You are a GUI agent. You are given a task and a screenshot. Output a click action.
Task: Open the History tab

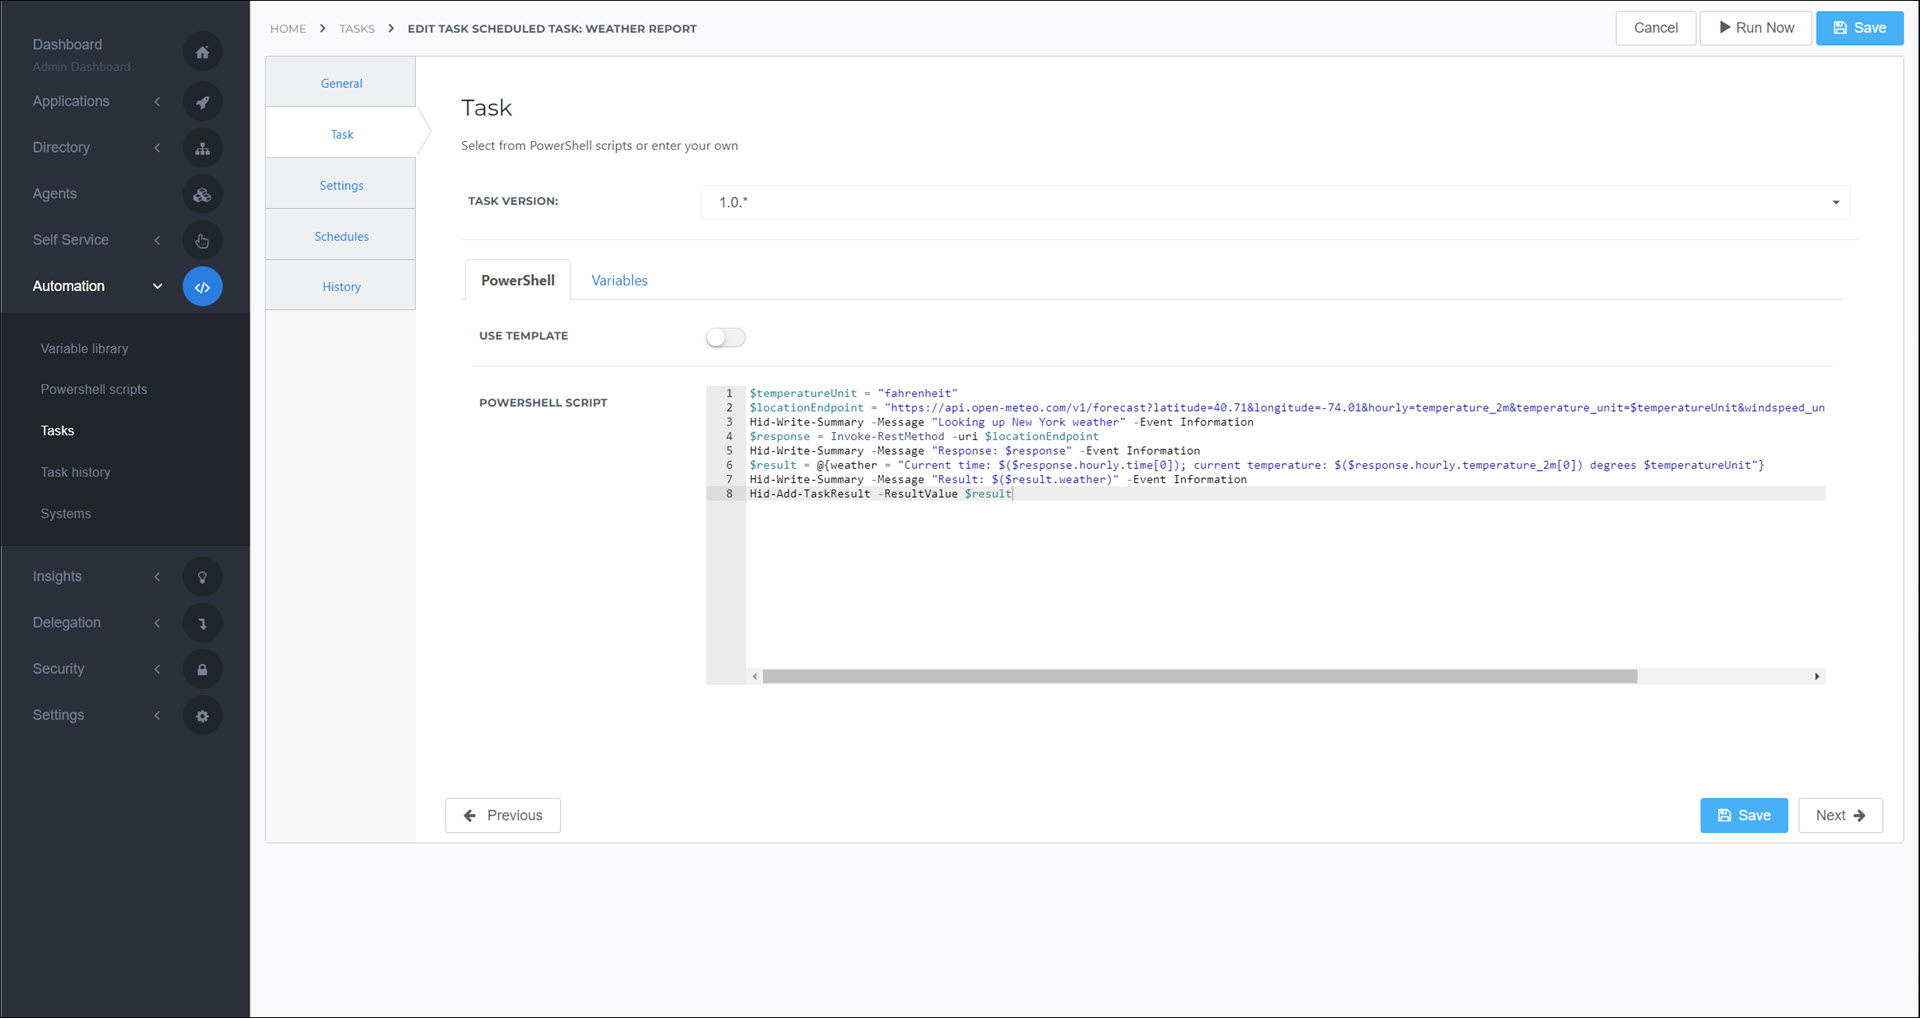click(x=341, y=287)
